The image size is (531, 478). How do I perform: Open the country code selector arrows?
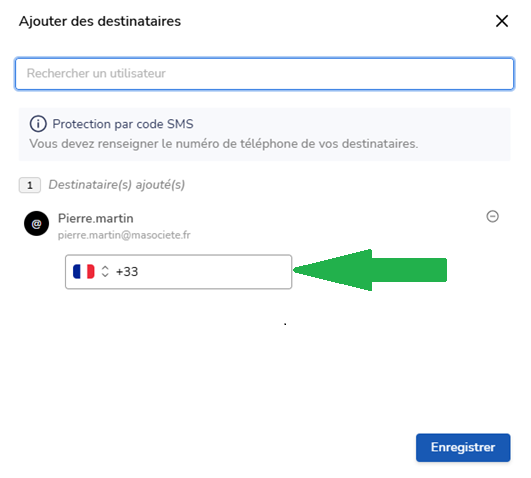[x=105, y=272]
